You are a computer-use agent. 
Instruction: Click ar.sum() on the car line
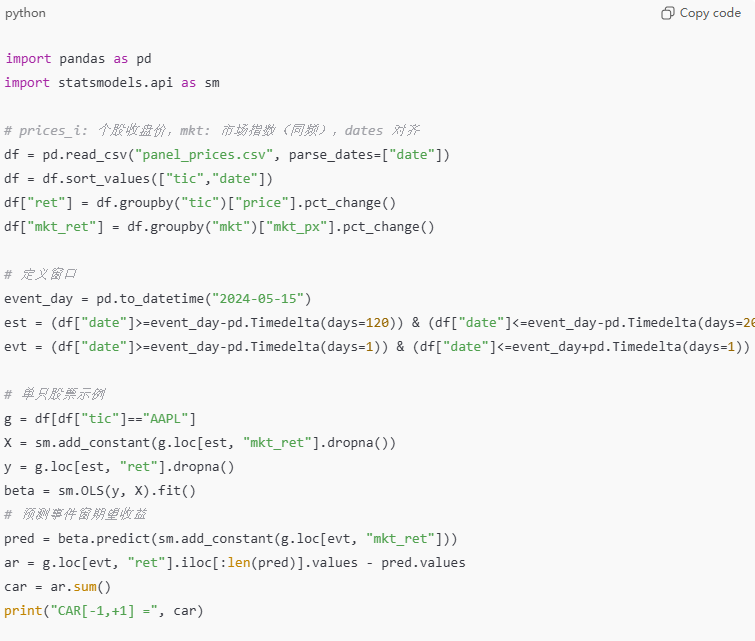click(x=80, y=587)
